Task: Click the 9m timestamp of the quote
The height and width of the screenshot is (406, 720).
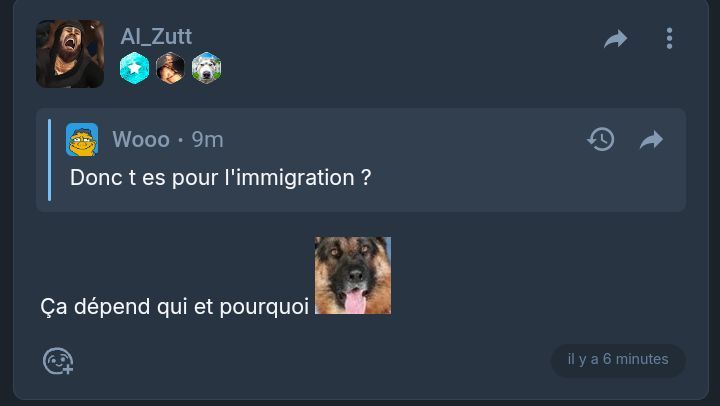Action: (207, 139)
